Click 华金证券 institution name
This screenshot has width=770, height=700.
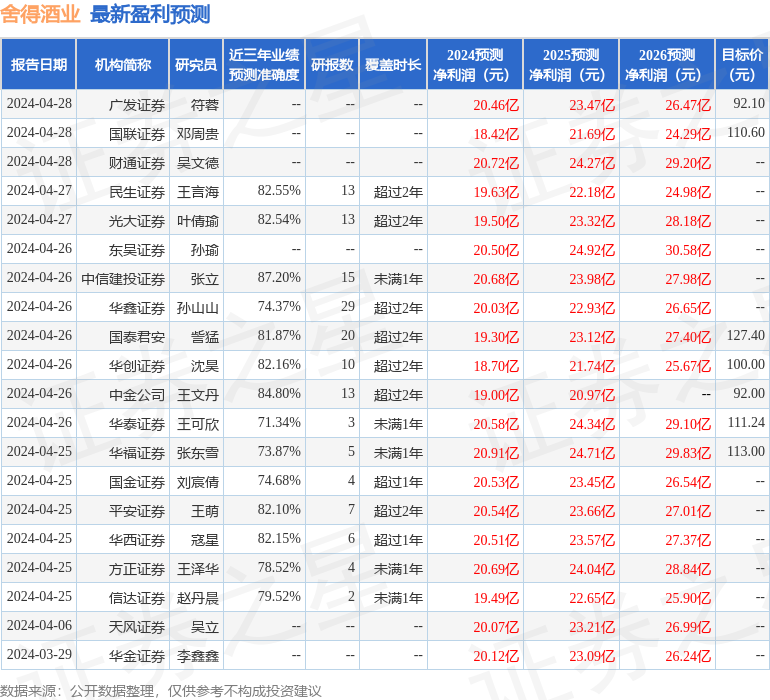click(137, 656)
